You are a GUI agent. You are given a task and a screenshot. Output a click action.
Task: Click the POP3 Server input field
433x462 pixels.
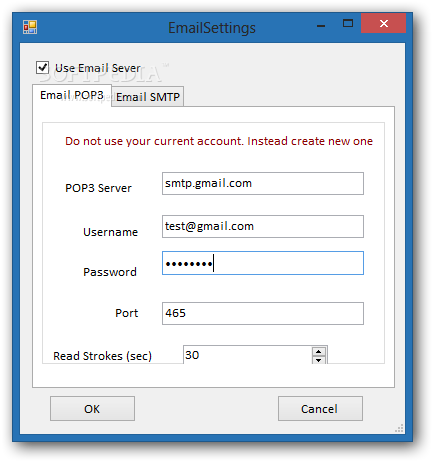pyautogui.click(x=263, y=184)
